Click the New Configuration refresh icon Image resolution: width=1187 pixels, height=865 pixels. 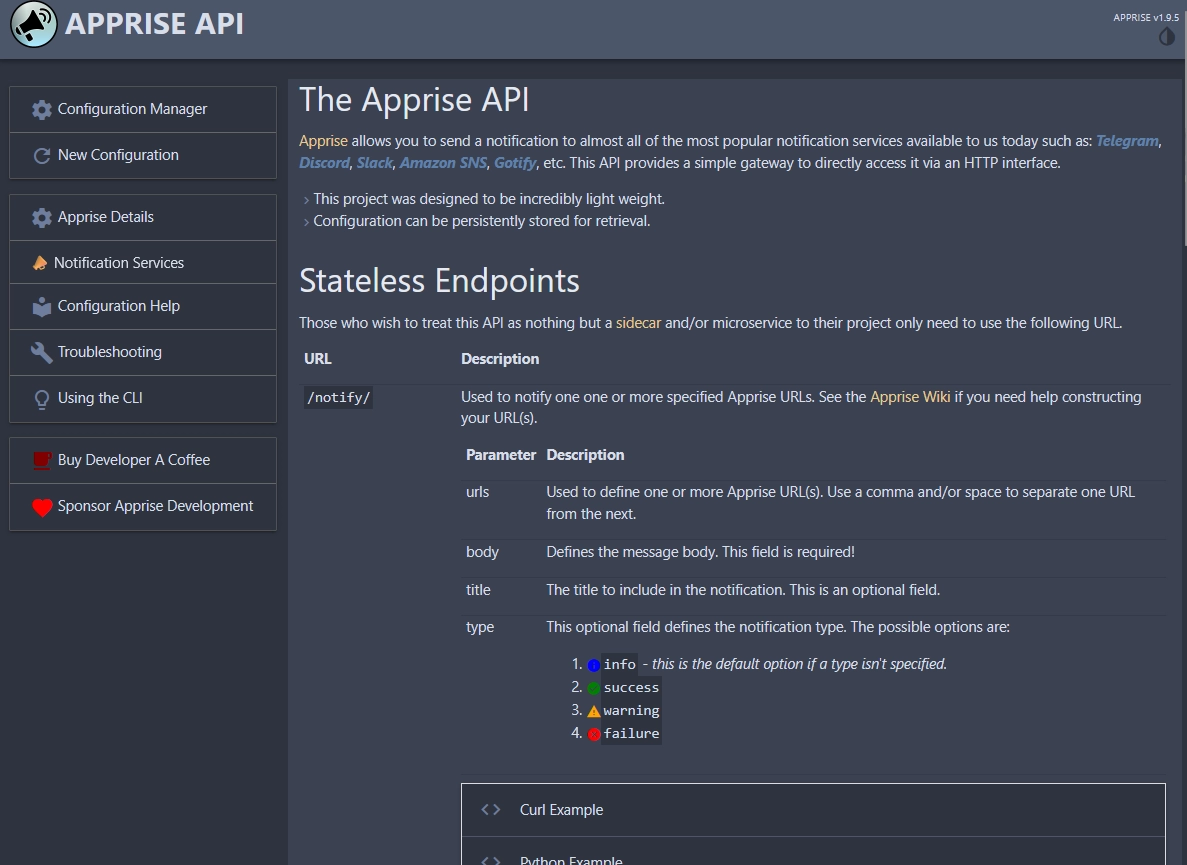[41, 155]
